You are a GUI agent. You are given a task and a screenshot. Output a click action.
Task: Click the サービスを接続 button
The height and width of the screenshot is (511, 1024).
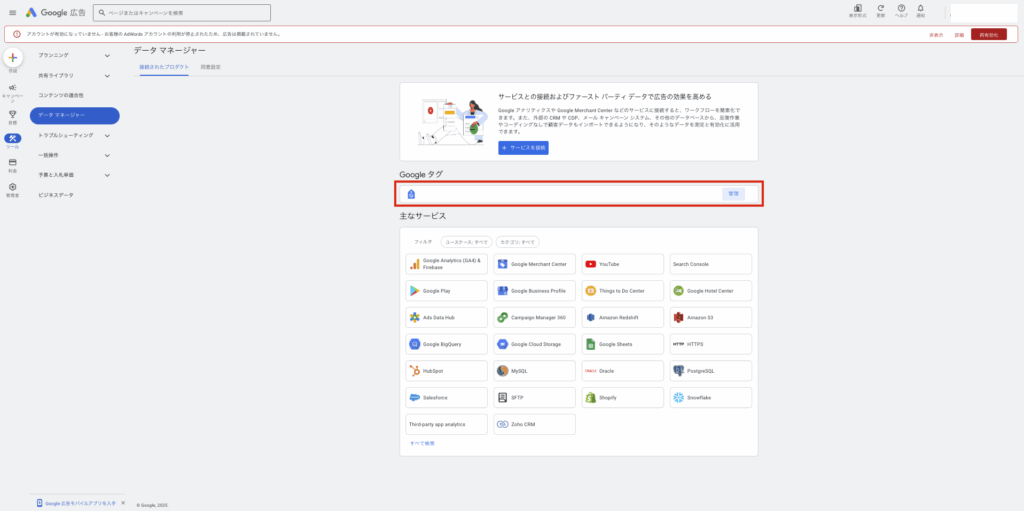pos(523,148)
